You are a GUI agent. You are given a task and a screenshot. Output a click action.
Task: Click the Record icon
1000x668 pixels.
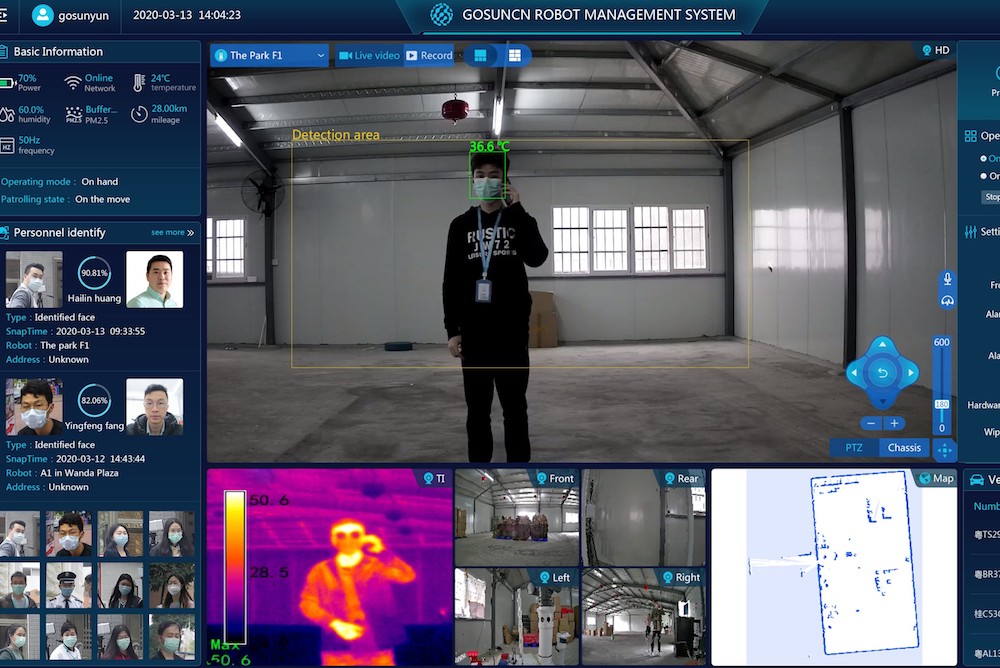pos(412,56)
